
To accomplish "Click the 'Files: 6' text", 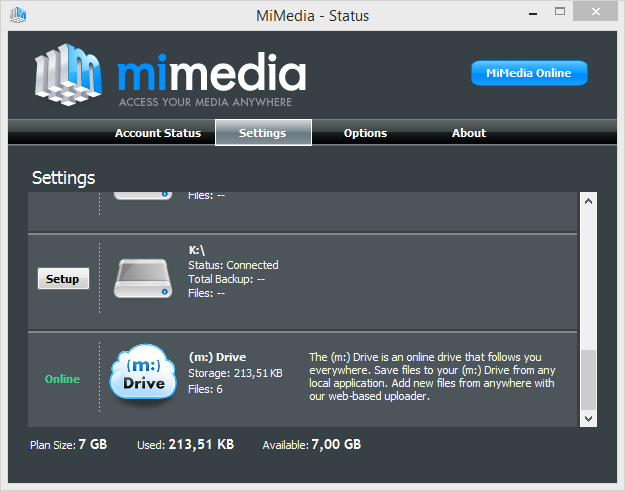I will 205,389.
